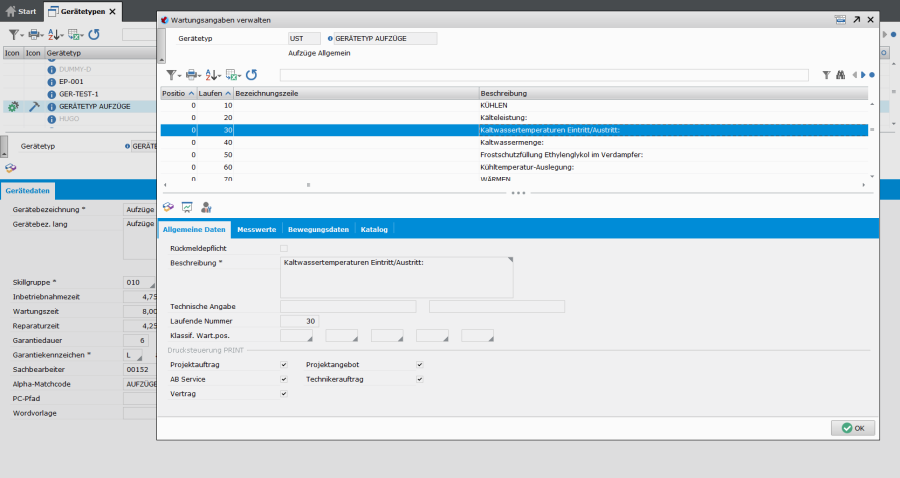Open the filter dropdown in the dialog toolbar

[x=171, y=74]
